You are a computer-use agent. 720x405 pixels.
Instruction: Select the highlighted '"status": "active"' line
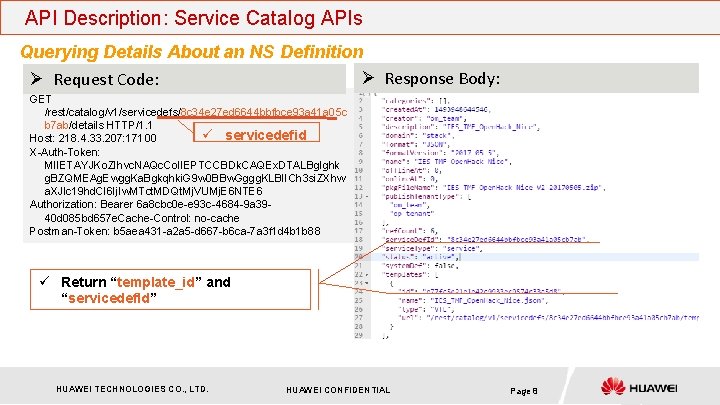coord(420,257)
